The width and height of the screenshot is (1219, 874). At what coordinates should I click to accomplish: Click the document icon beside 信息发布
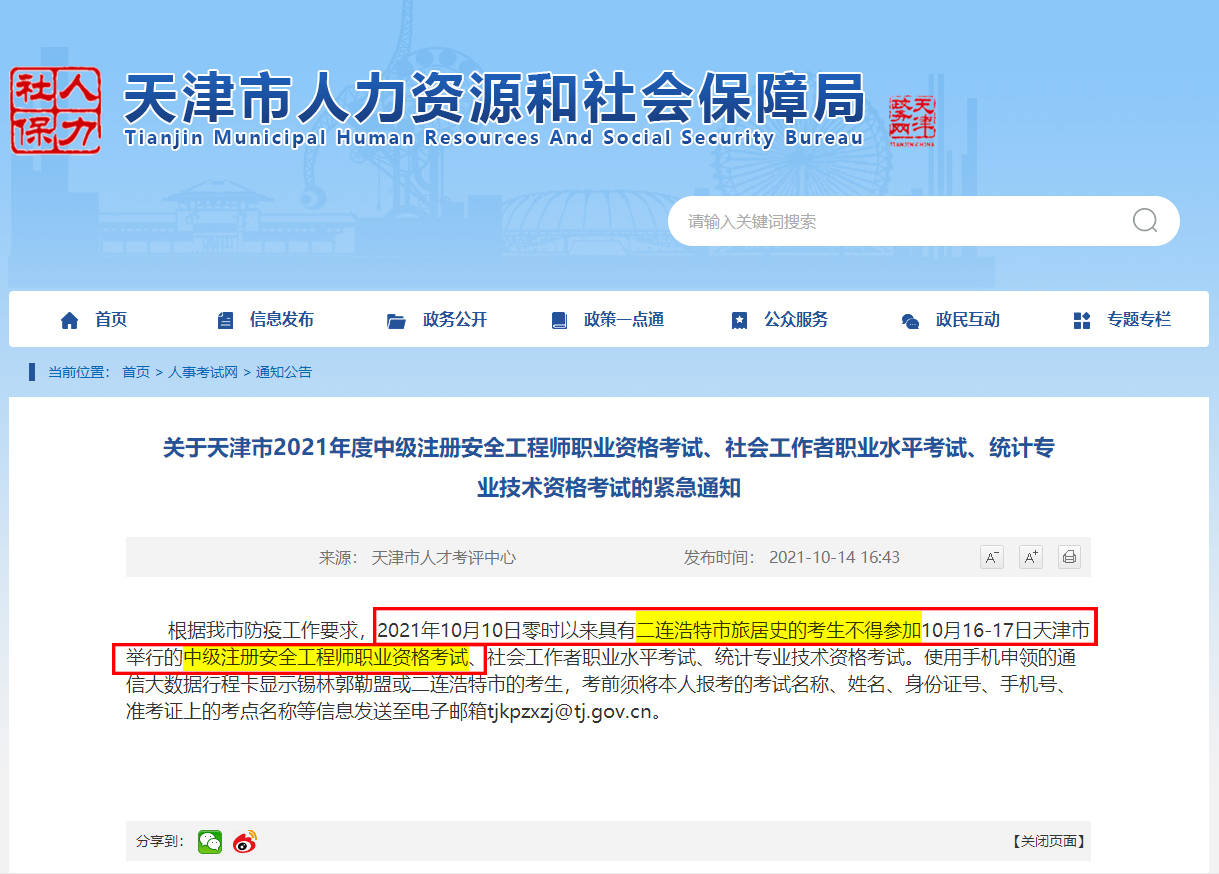tap(225, 321)
